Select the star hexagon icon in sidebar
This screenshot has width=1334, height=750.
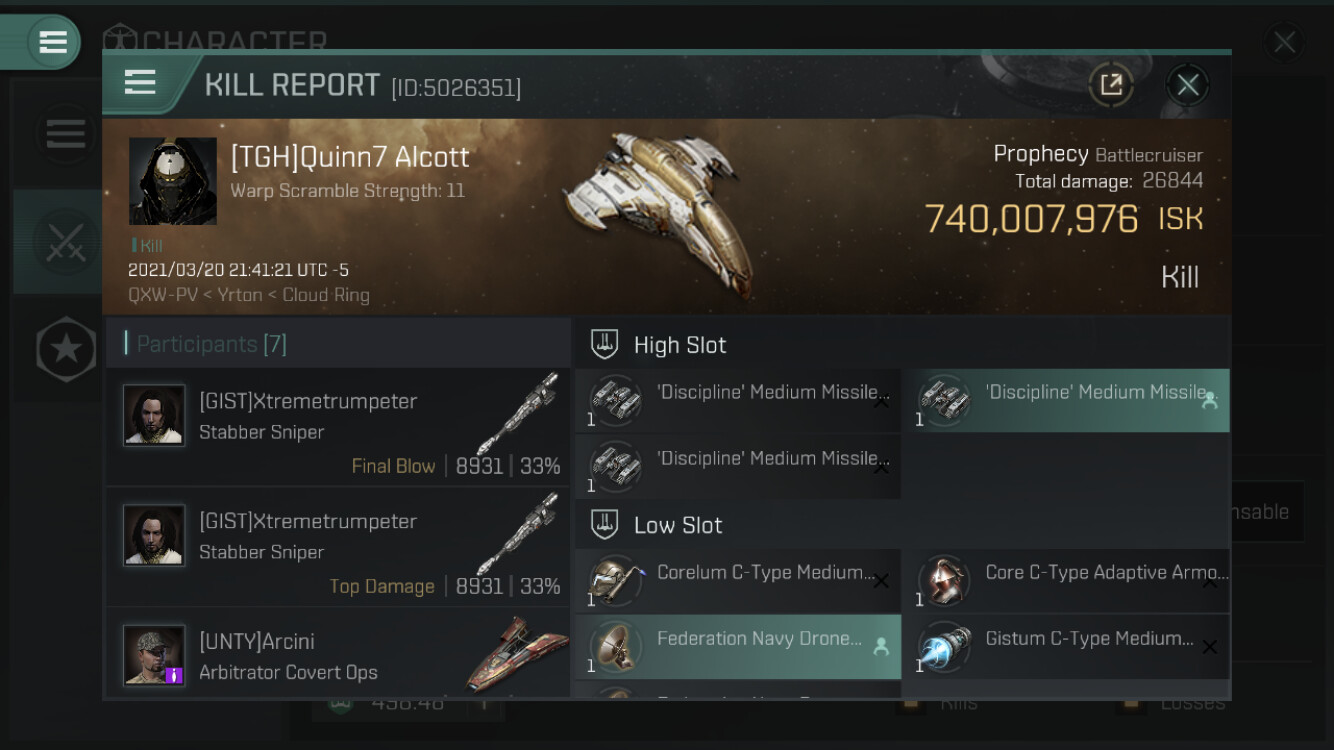pos(66,349)
